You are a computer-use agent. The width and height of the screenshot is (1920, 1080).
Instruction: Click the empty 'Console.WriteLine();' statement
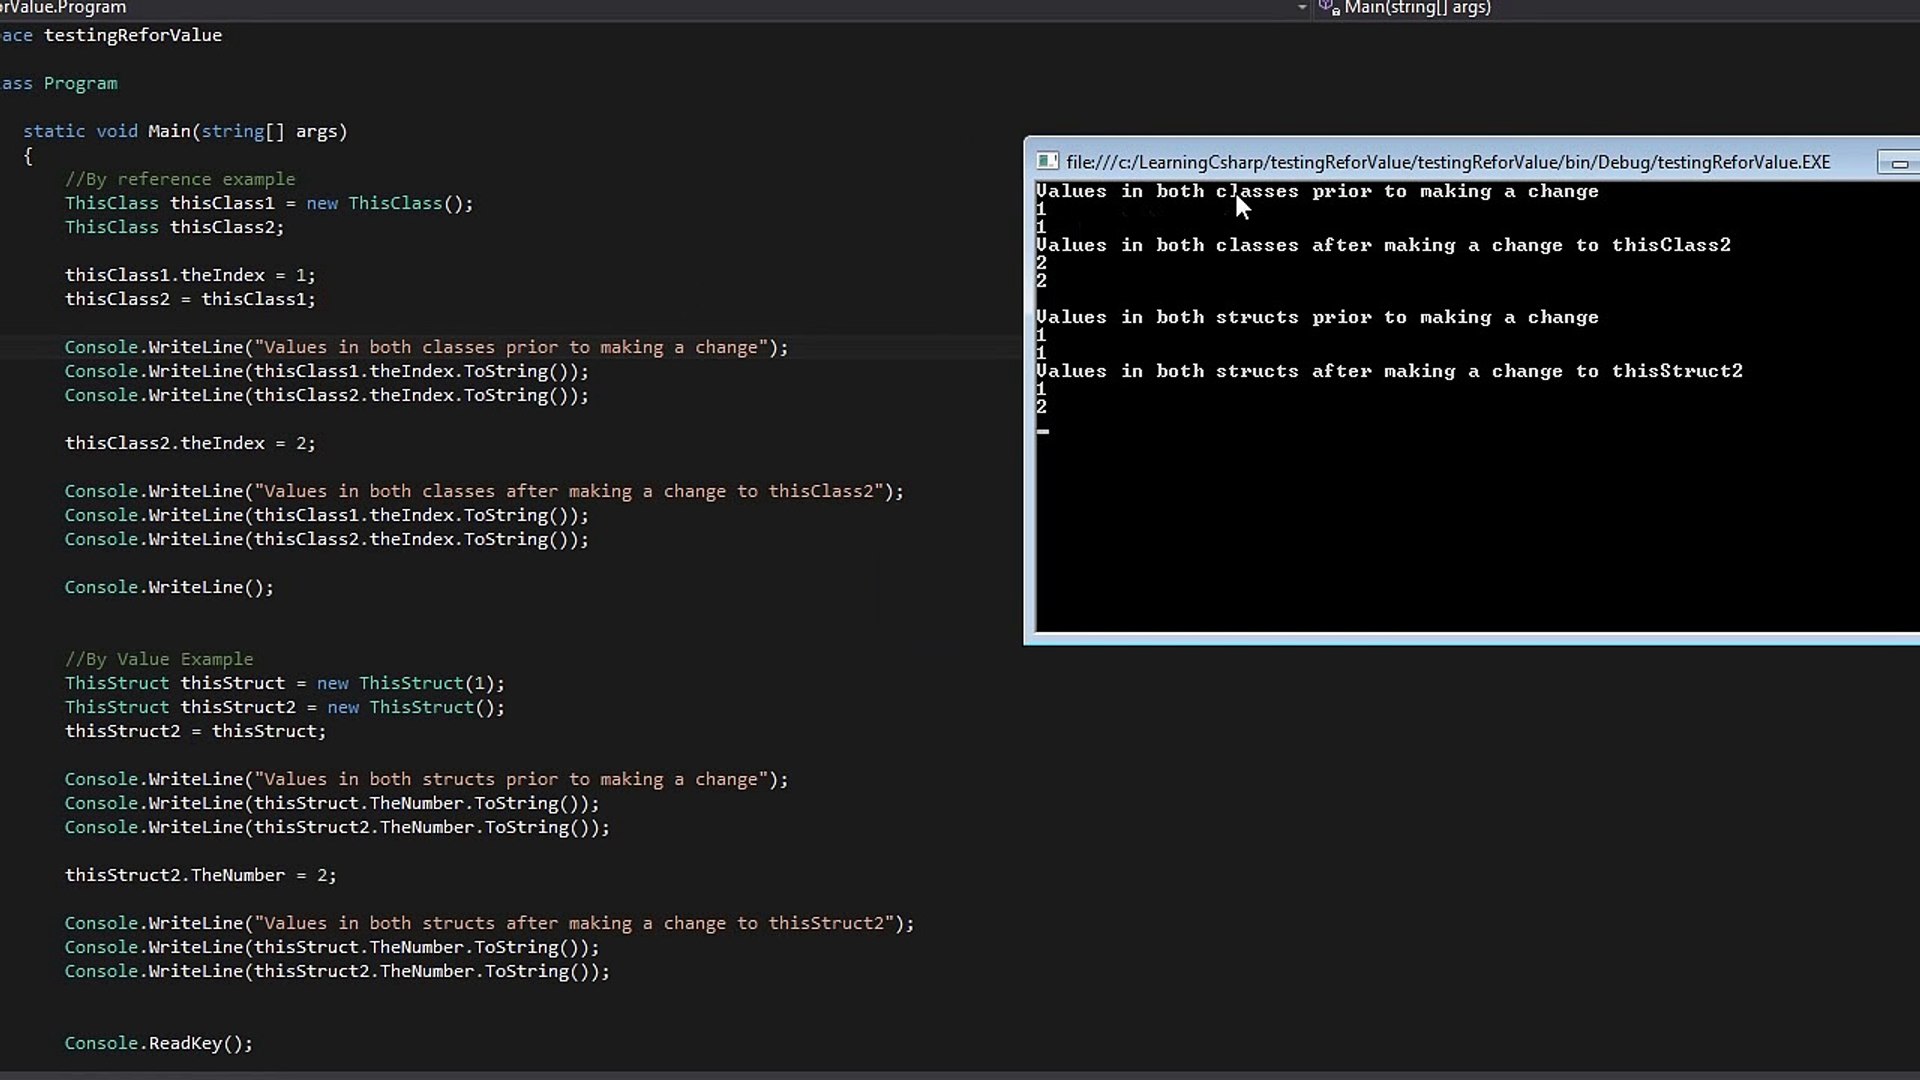tap(169, 587)
